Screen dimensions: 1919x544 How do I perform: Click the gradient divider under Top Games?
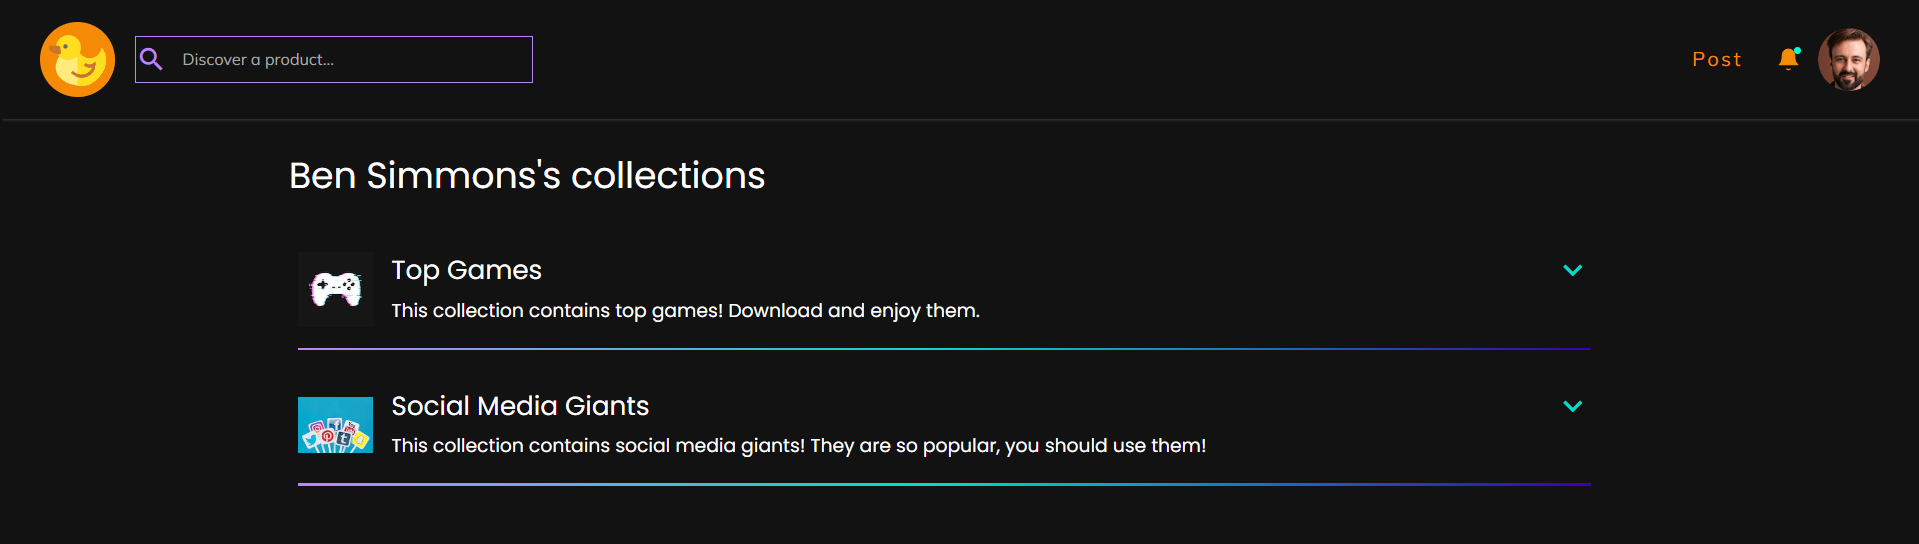point(944,349)
